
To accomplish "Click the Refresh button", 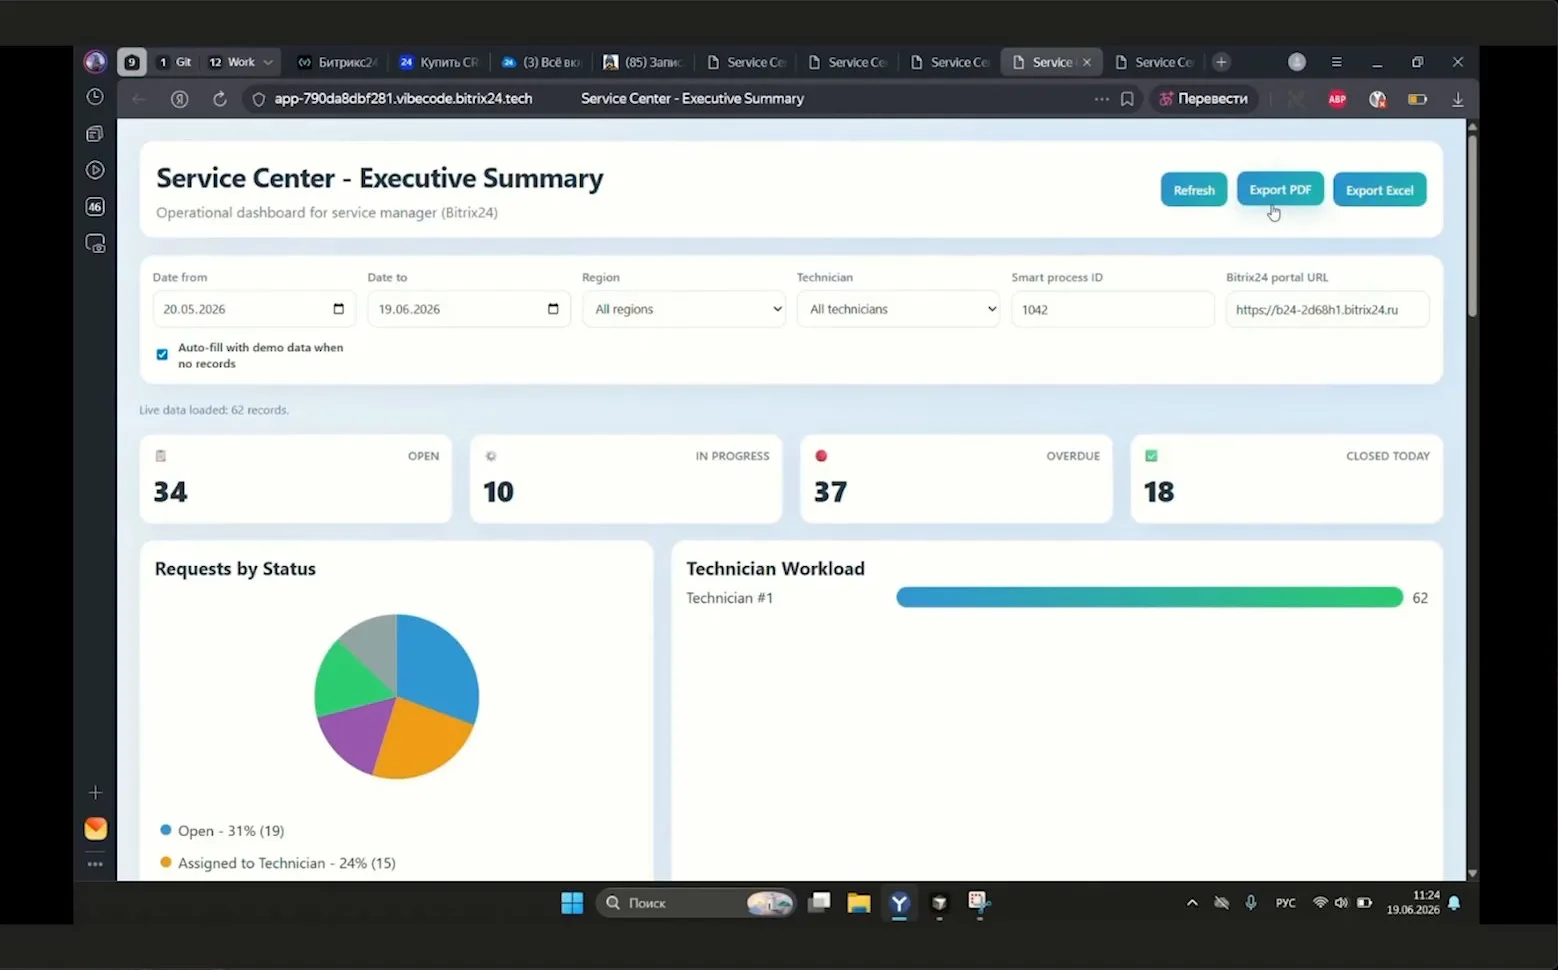I will 1194,190.
